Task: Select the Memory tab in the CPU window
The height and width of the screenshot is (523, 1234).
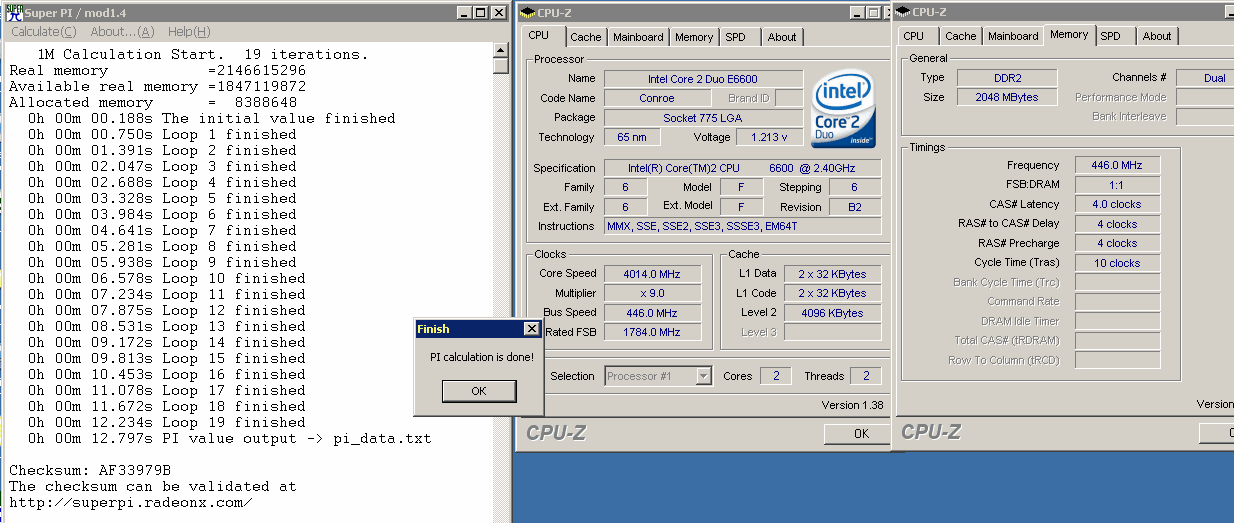Action: [694, 37]
